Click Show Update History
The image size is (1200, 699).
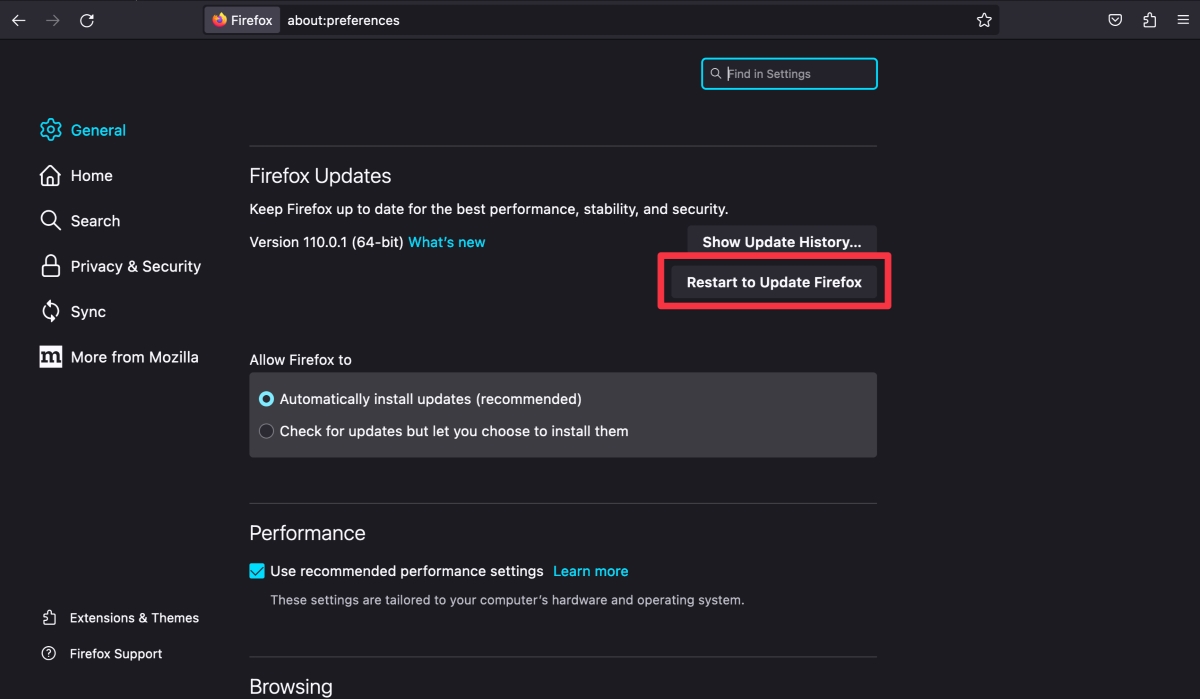point(781,241)
